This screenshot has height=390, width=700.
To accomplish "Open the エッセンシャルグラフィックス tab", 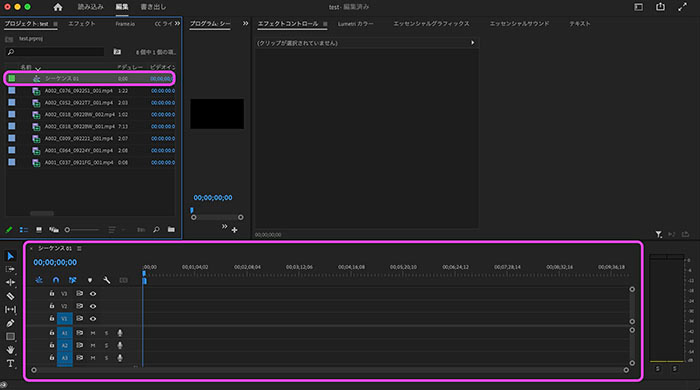I will click(x=431, y=24).
